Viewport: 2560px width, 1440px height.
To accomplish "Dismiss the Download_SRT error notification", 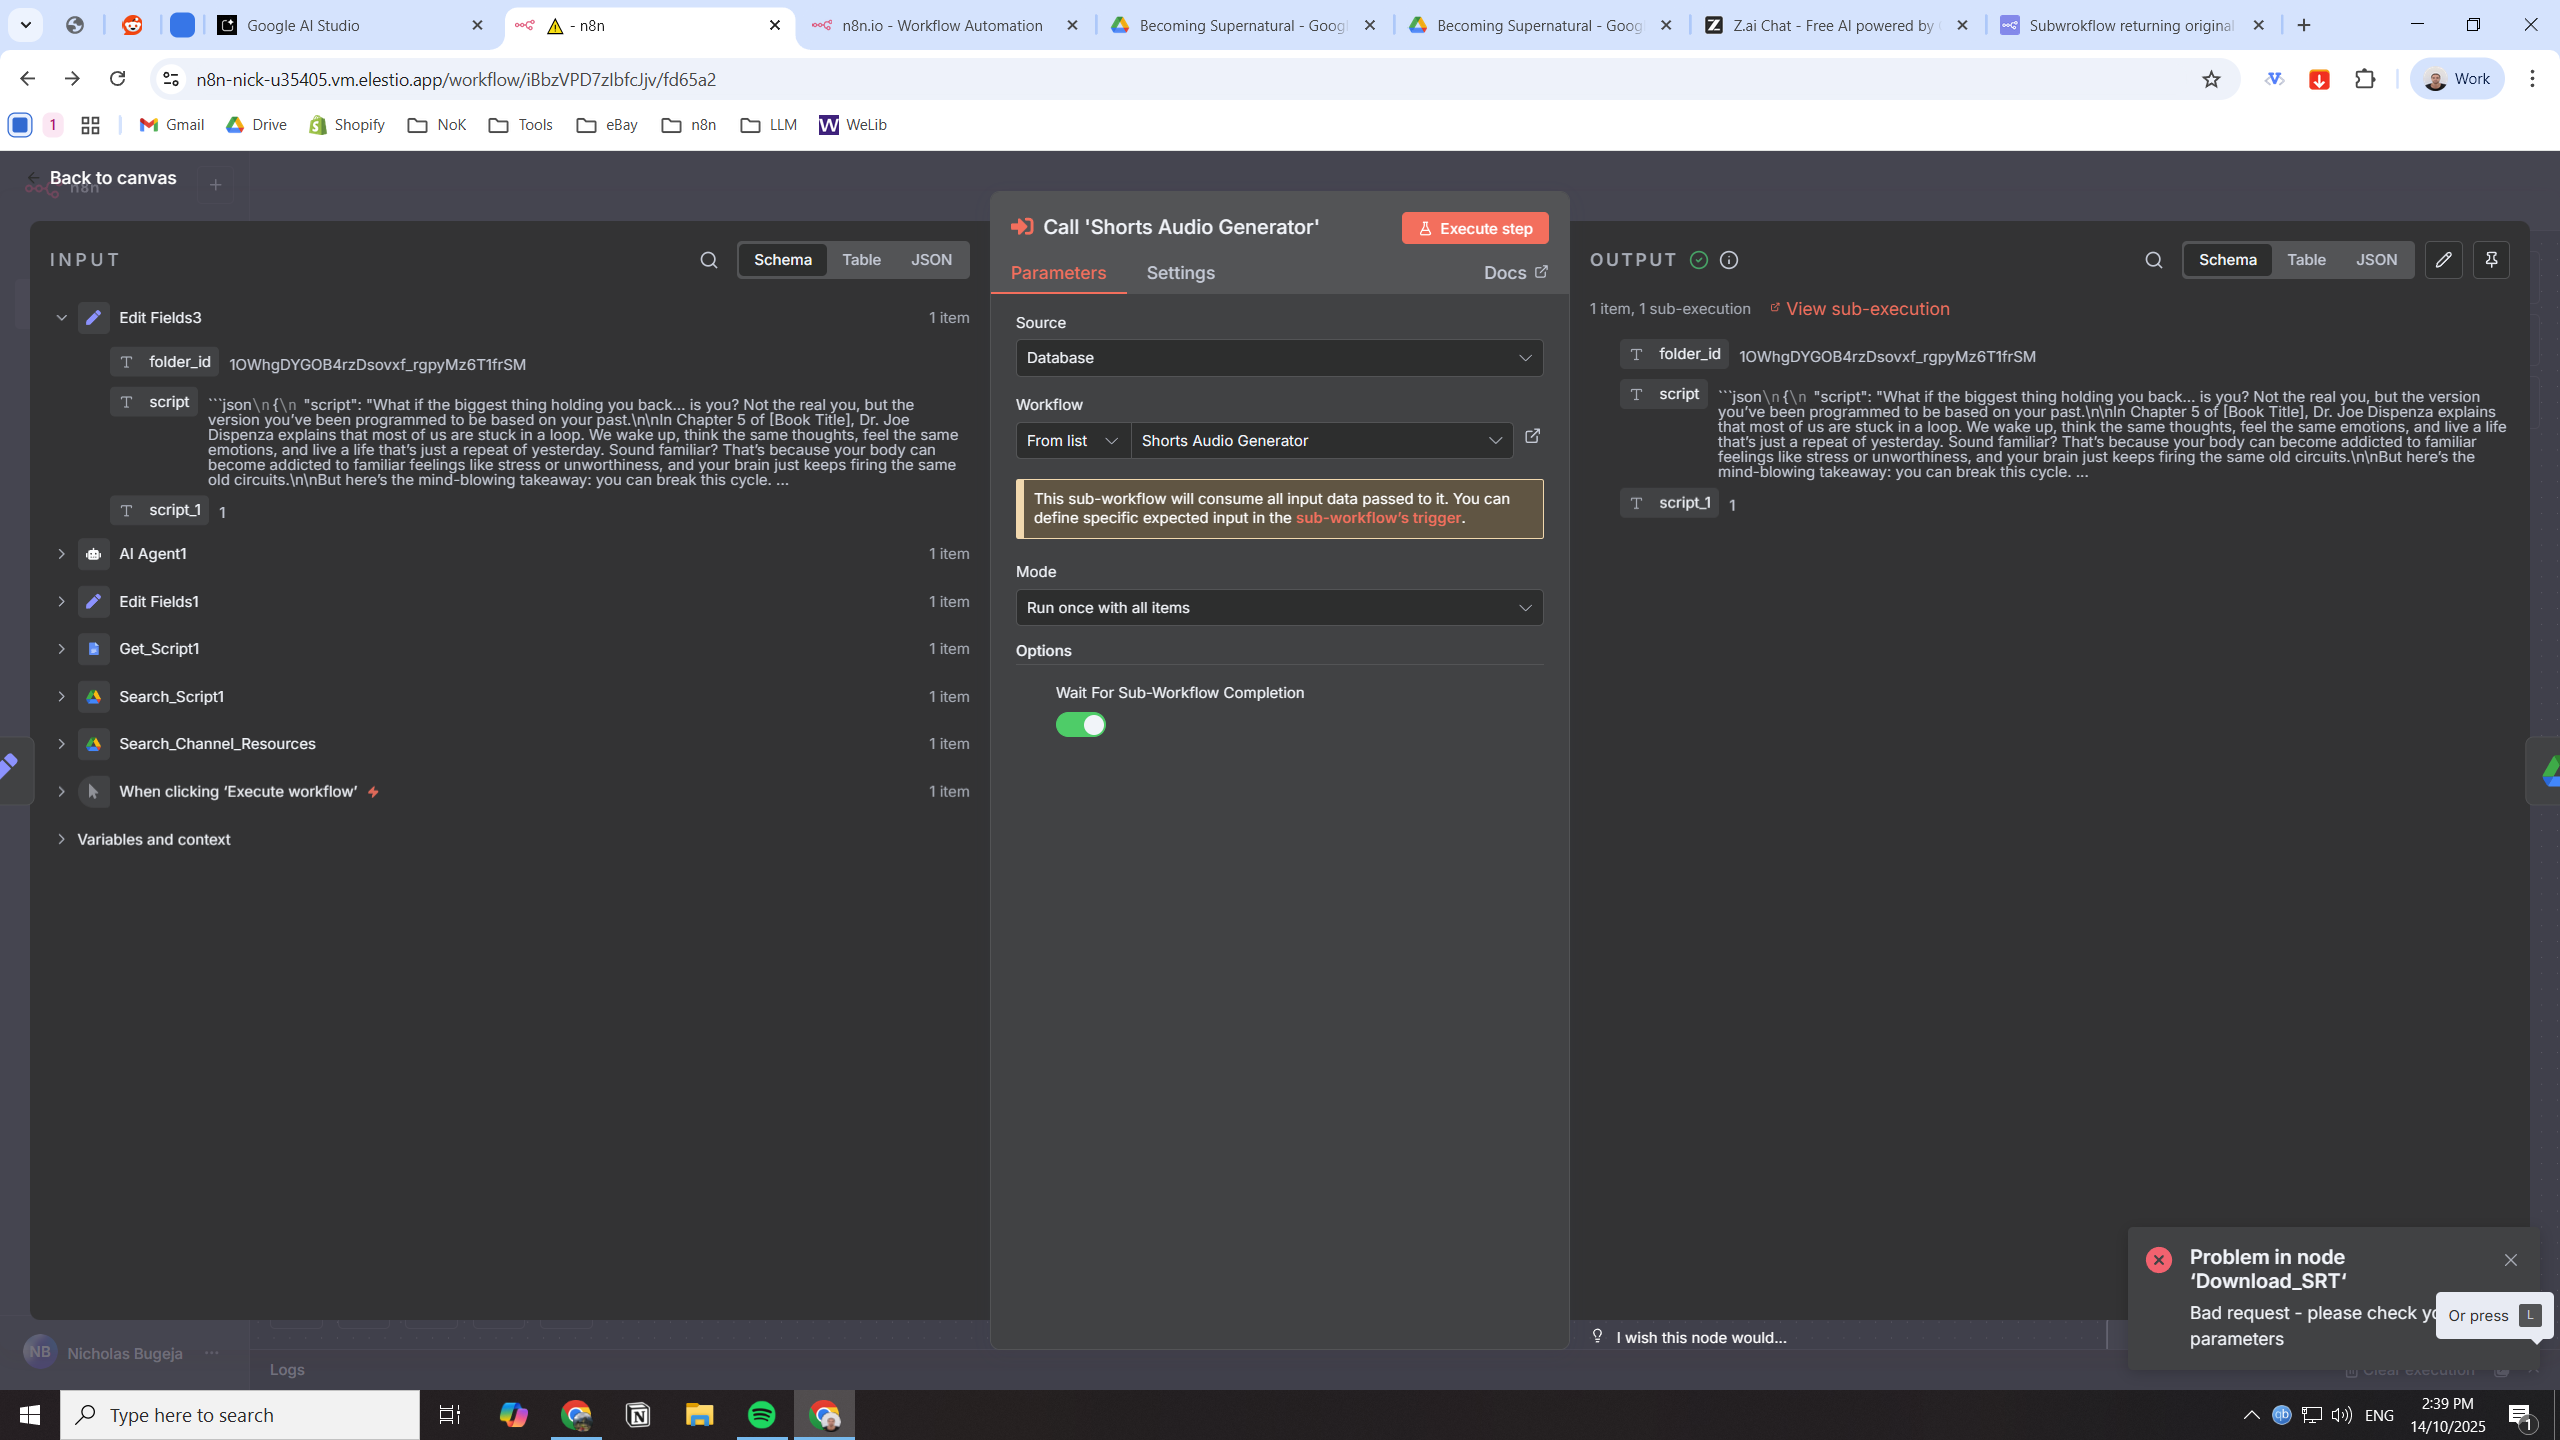I will pyautogui.click(x=2510, y=1260).
